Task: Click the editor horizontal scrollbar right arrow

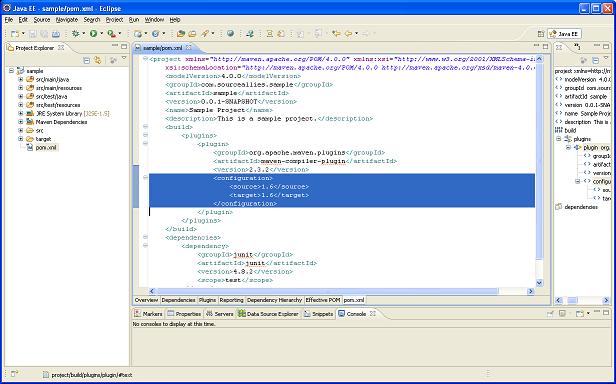Action: tap(531, 291)
